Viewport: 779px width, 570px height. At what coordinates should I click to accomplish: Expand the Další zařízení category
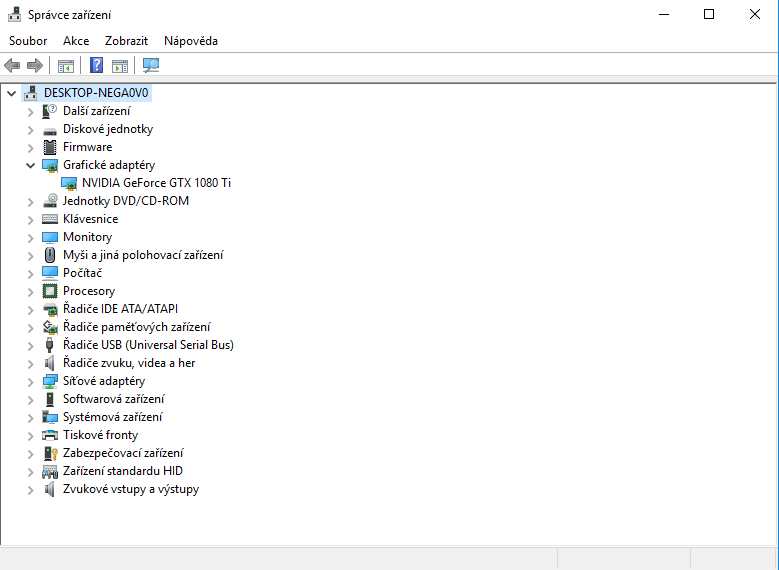(x=30, y=111)
